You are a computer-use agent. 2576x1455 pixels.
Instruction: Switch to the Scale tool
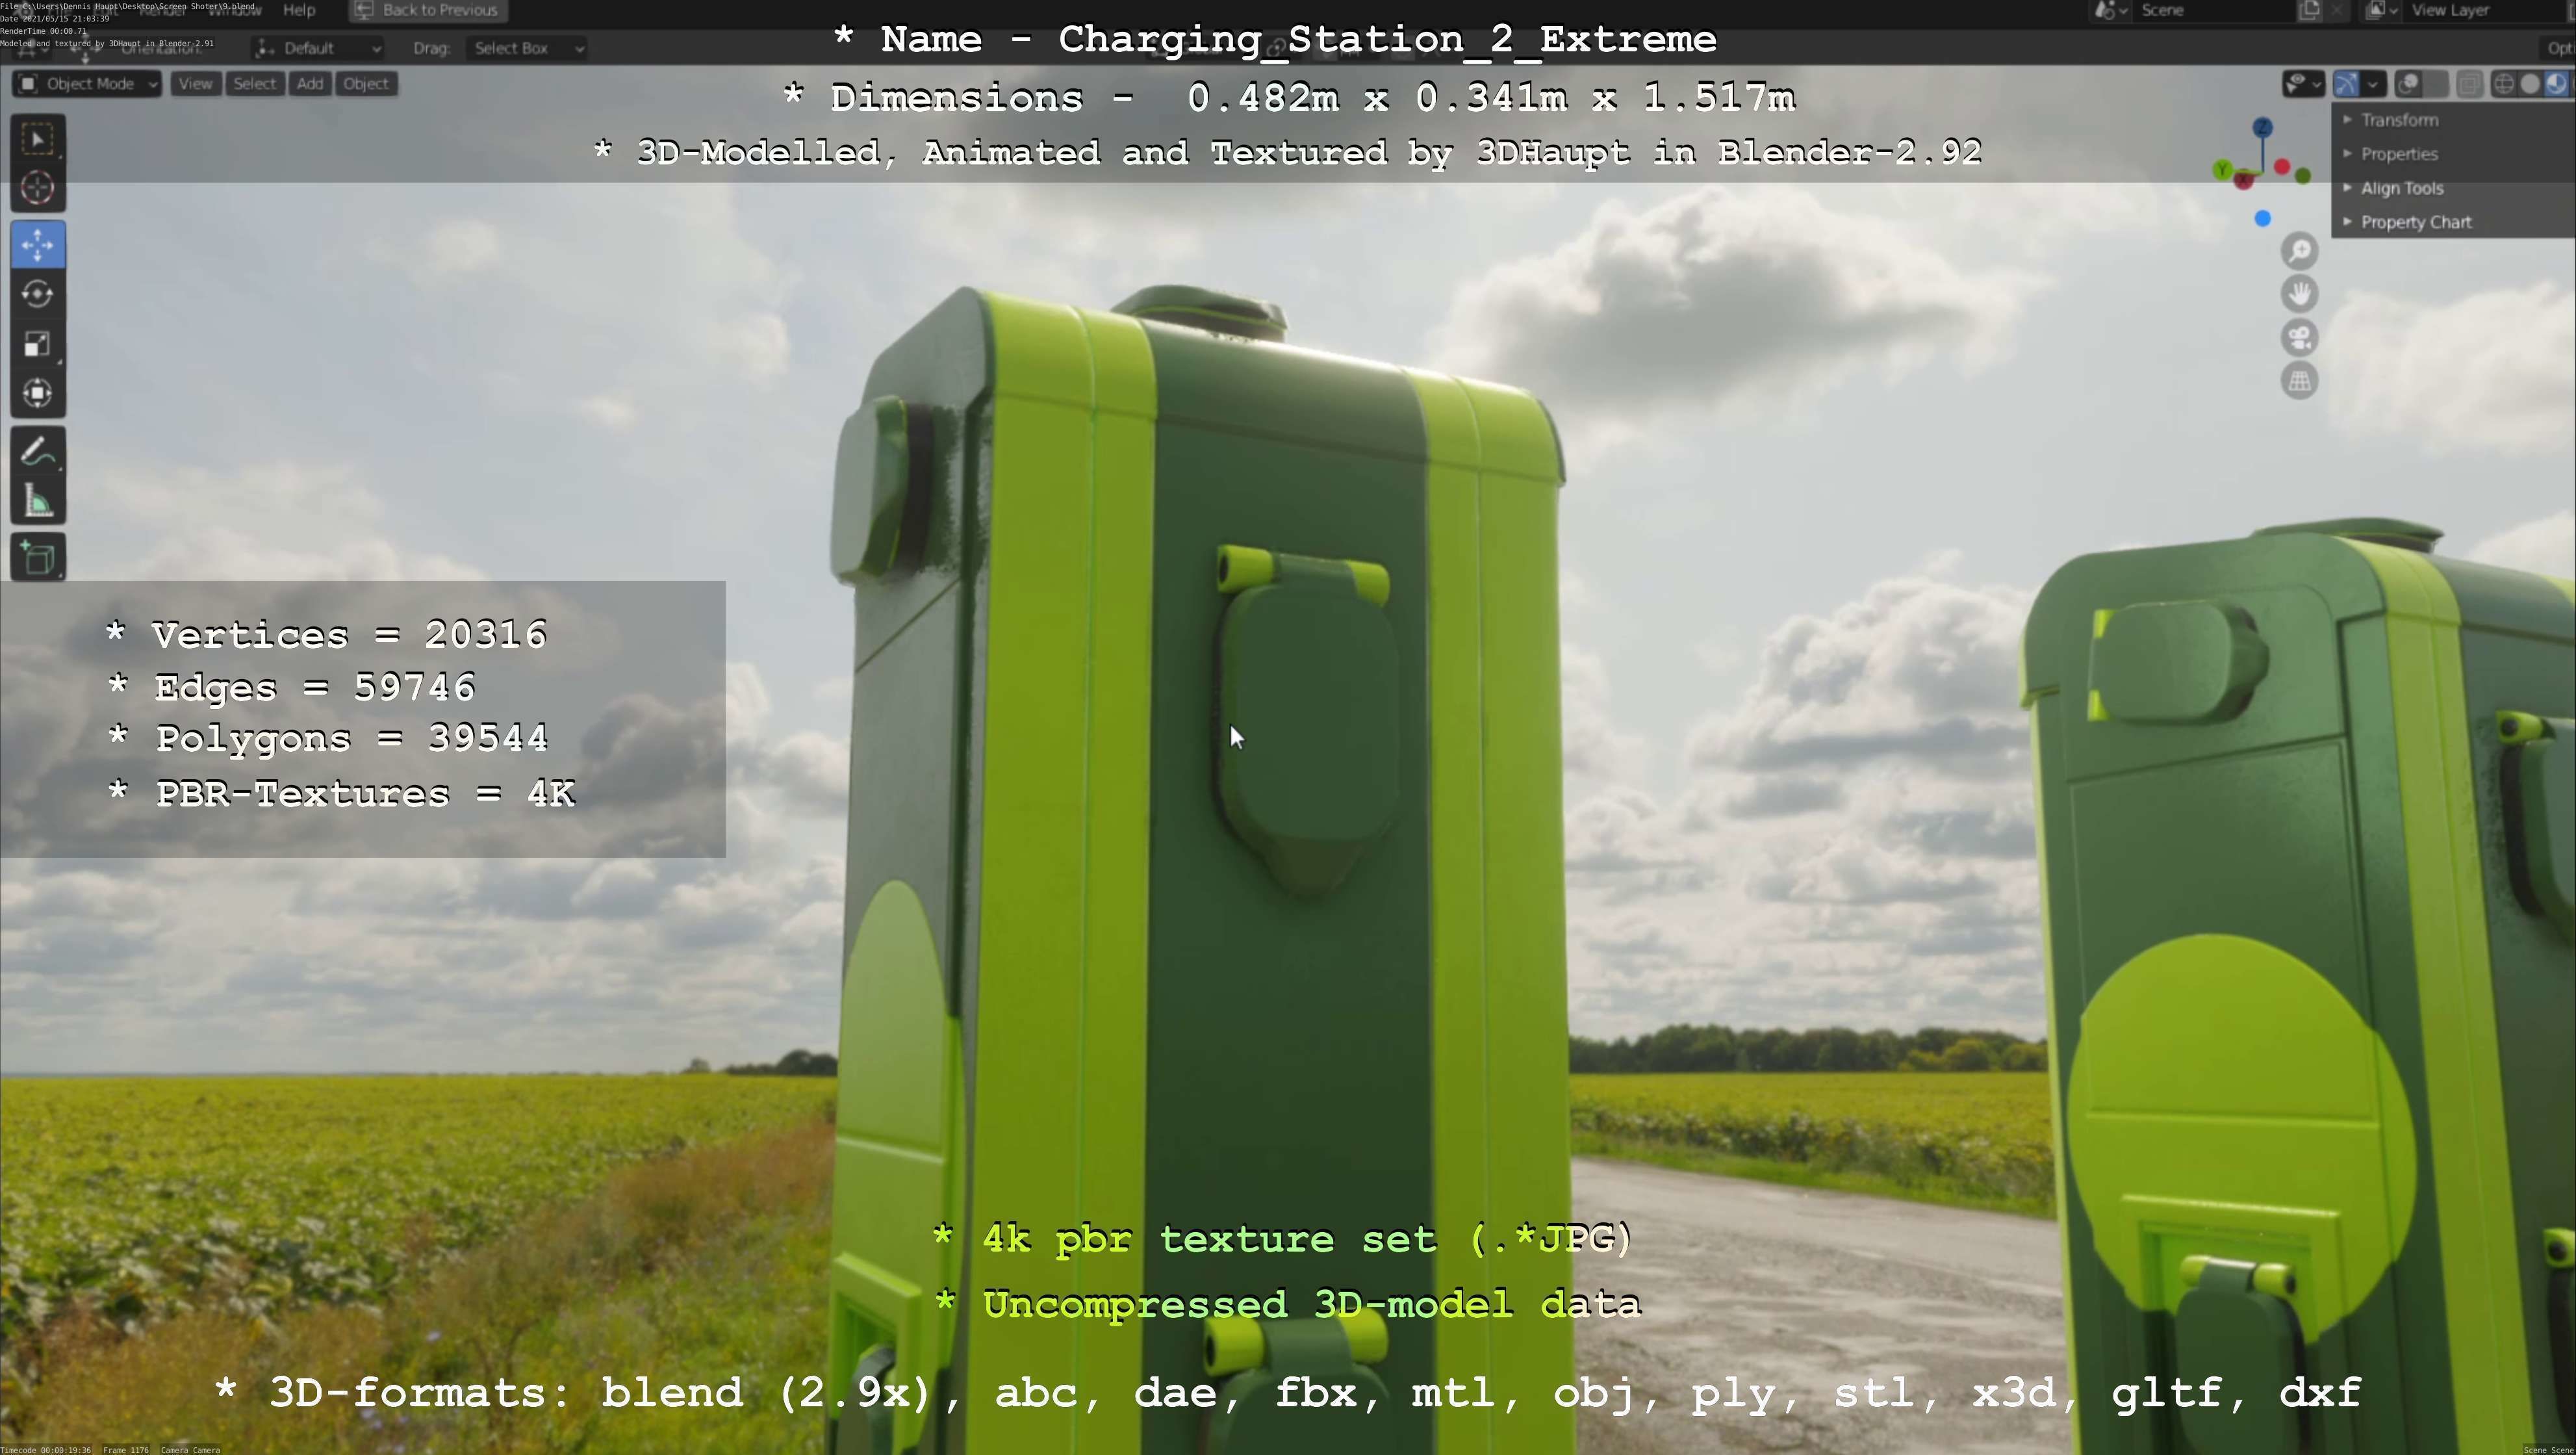point(38,344)
